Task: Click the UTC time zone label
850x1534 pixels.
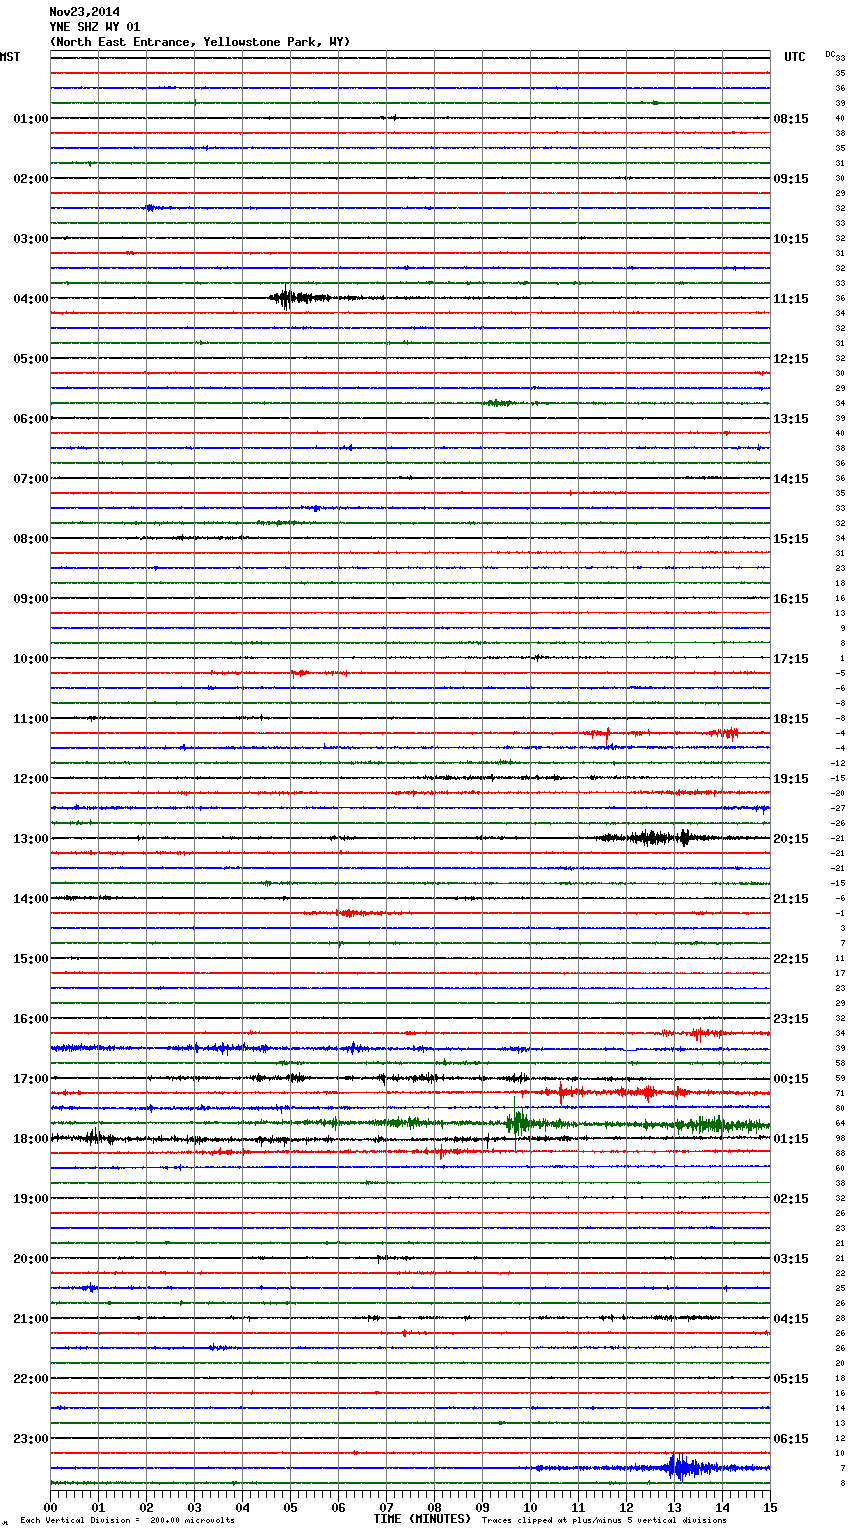Action: pos(794,57)
